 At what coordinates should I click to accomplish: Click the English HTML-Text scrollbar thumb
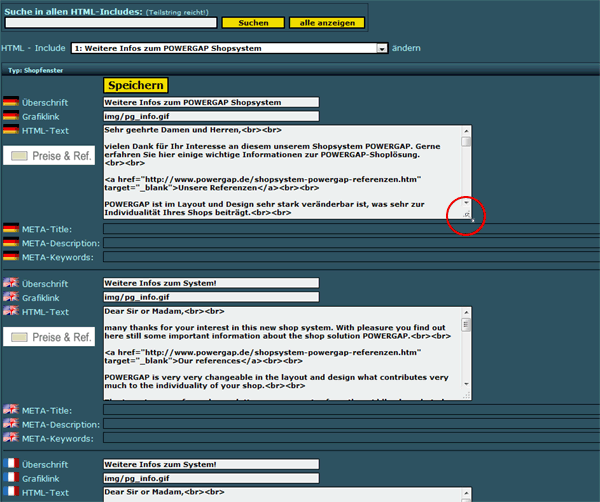[x=466, y=325]
